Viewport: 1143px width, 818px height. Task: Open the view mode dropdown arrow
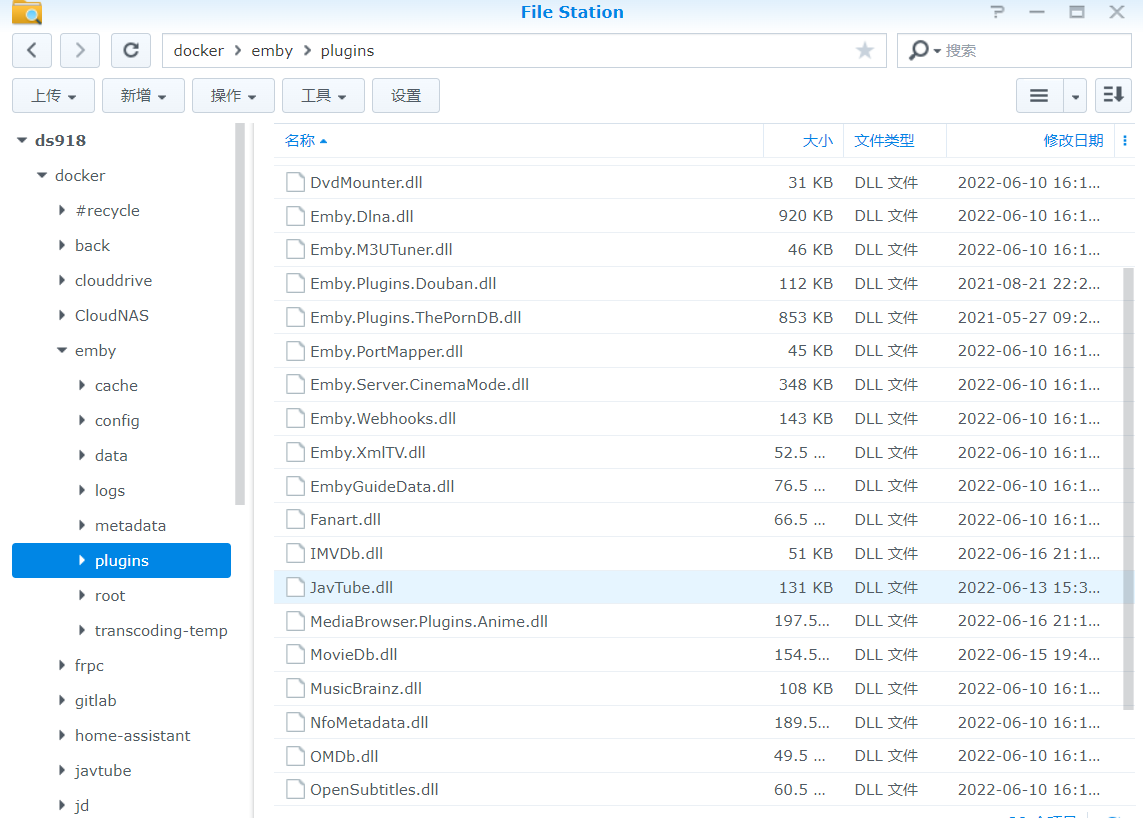point(1075,96)
